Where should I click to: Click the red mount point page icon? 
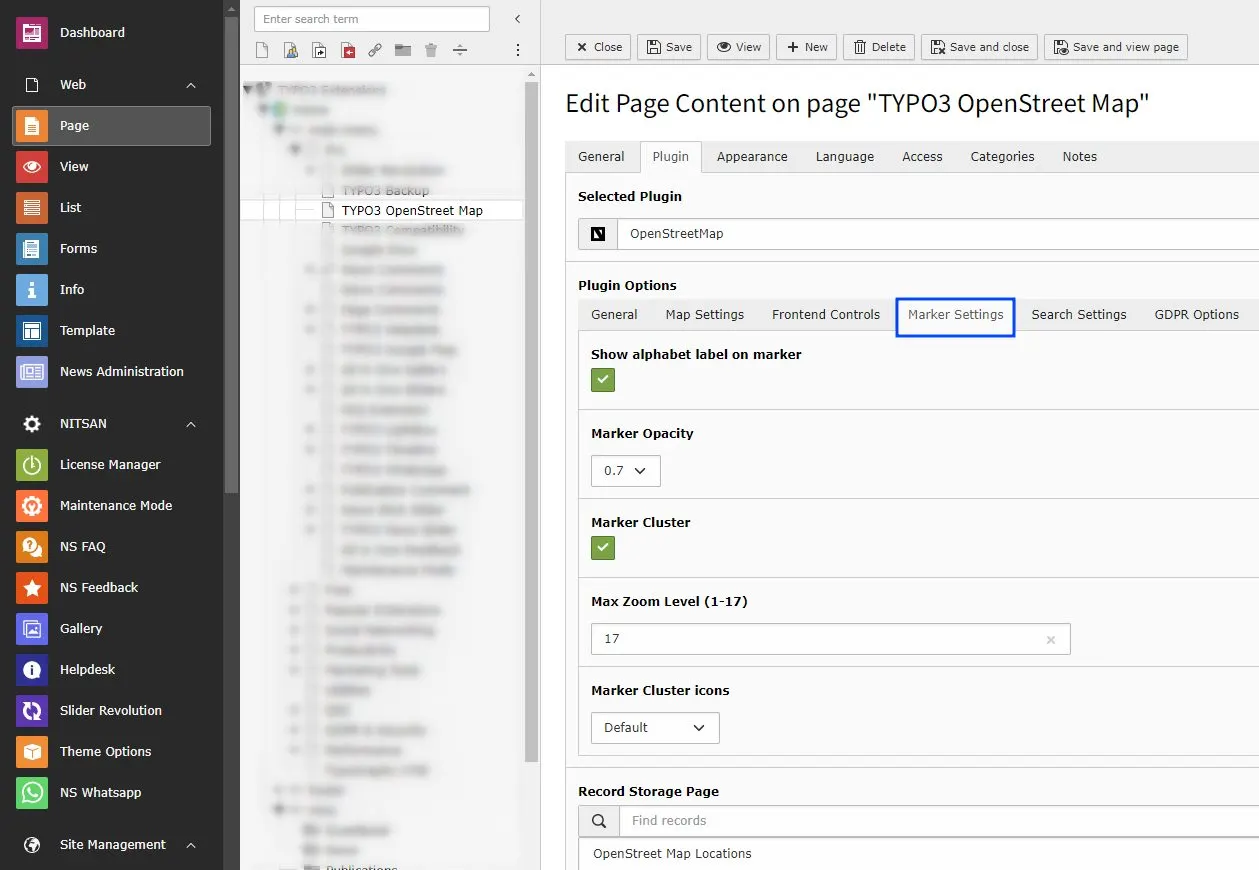coord(347,50)
